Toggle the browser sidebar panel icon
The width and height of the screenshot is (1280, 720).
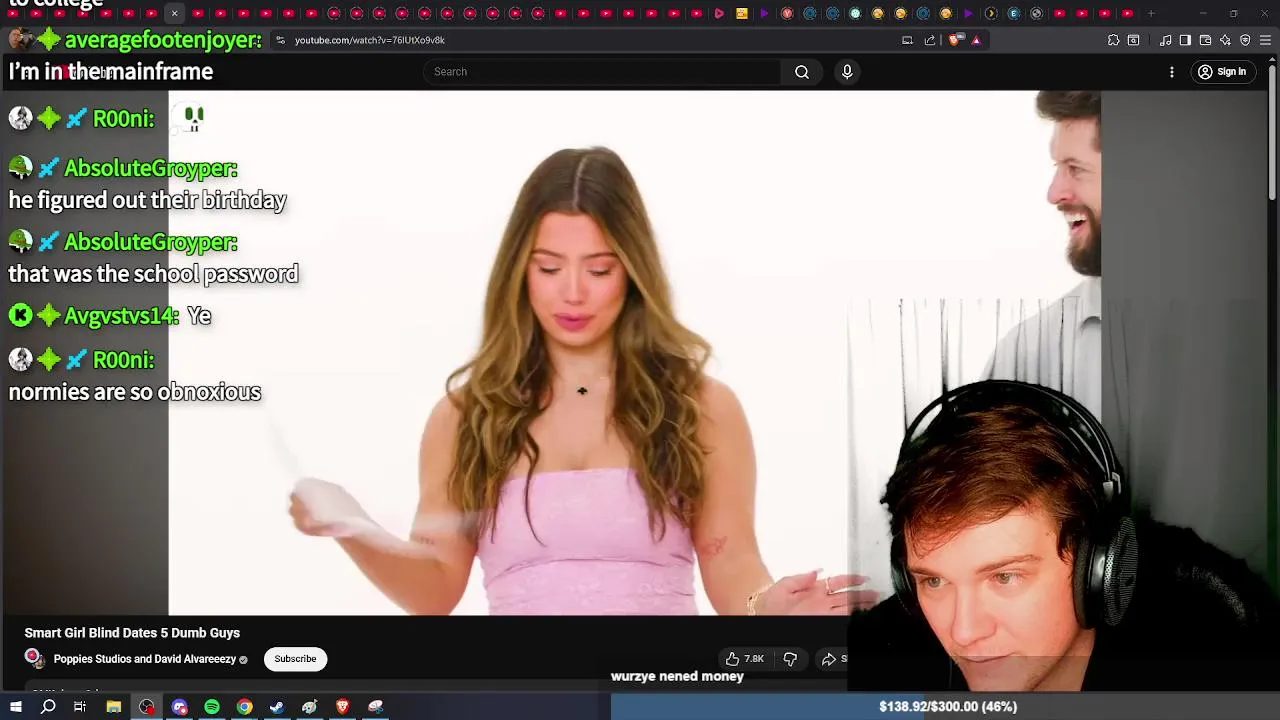tap(1185, 40)
